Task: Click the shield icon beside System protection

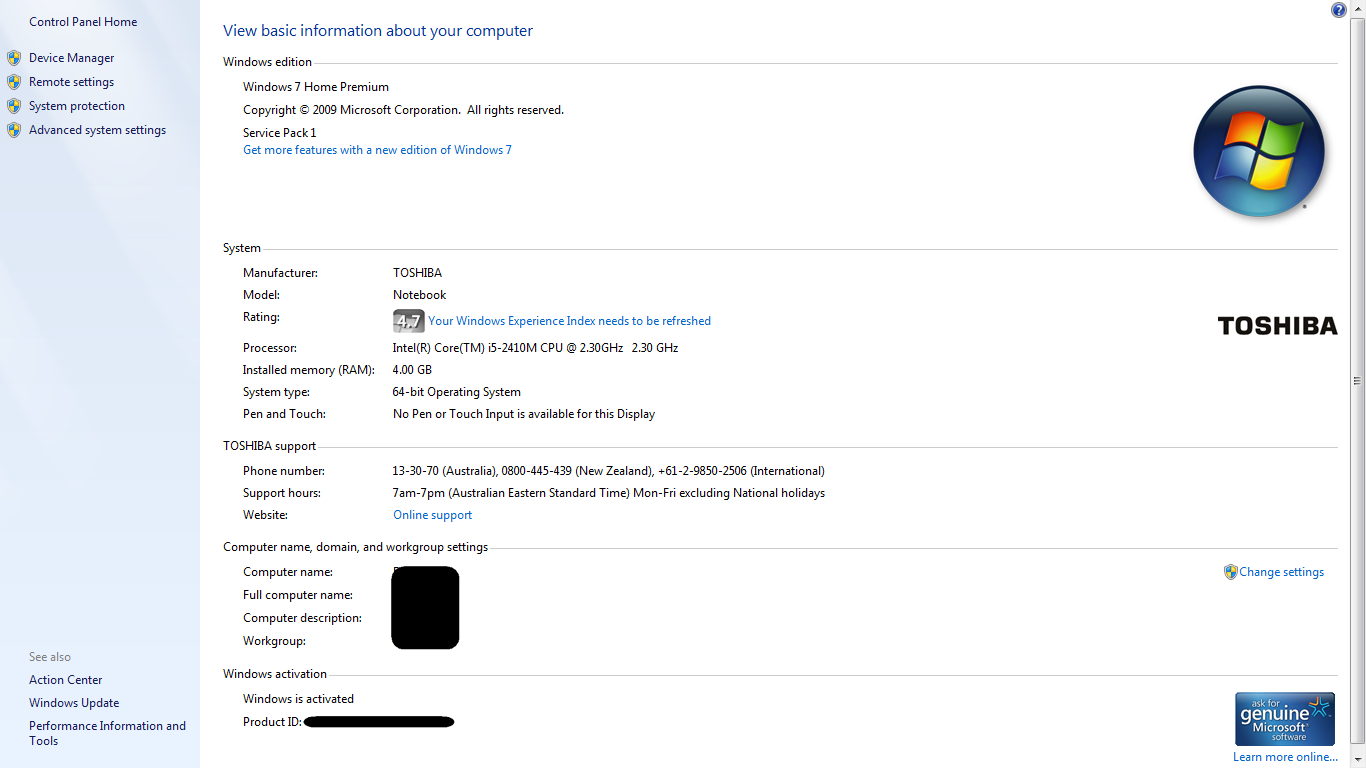Action: coord(14,106)
